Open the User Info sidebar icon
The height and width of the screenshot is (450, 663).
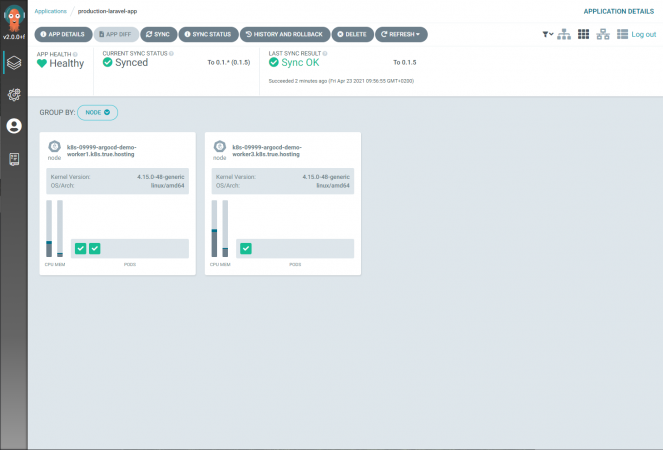click(14, 126)
